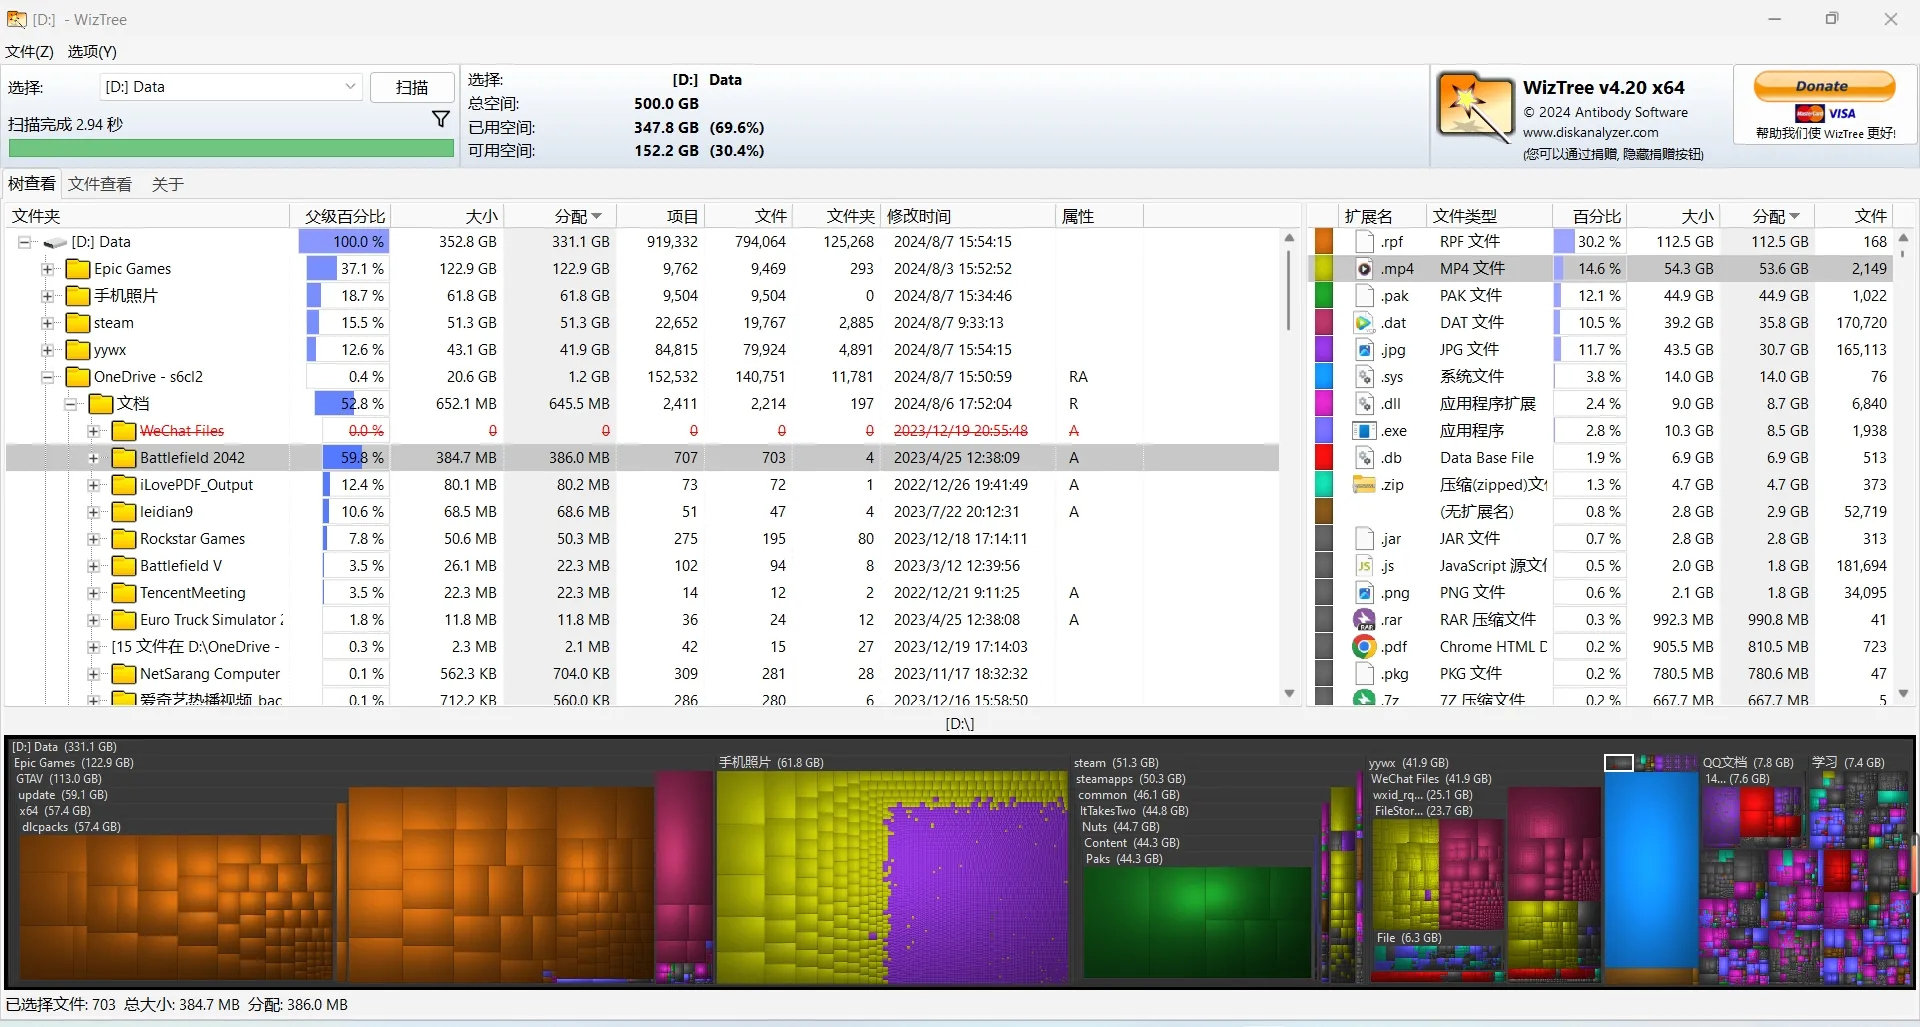
Task: Click the filter funnel icon
Action: [x=440, y=120]
